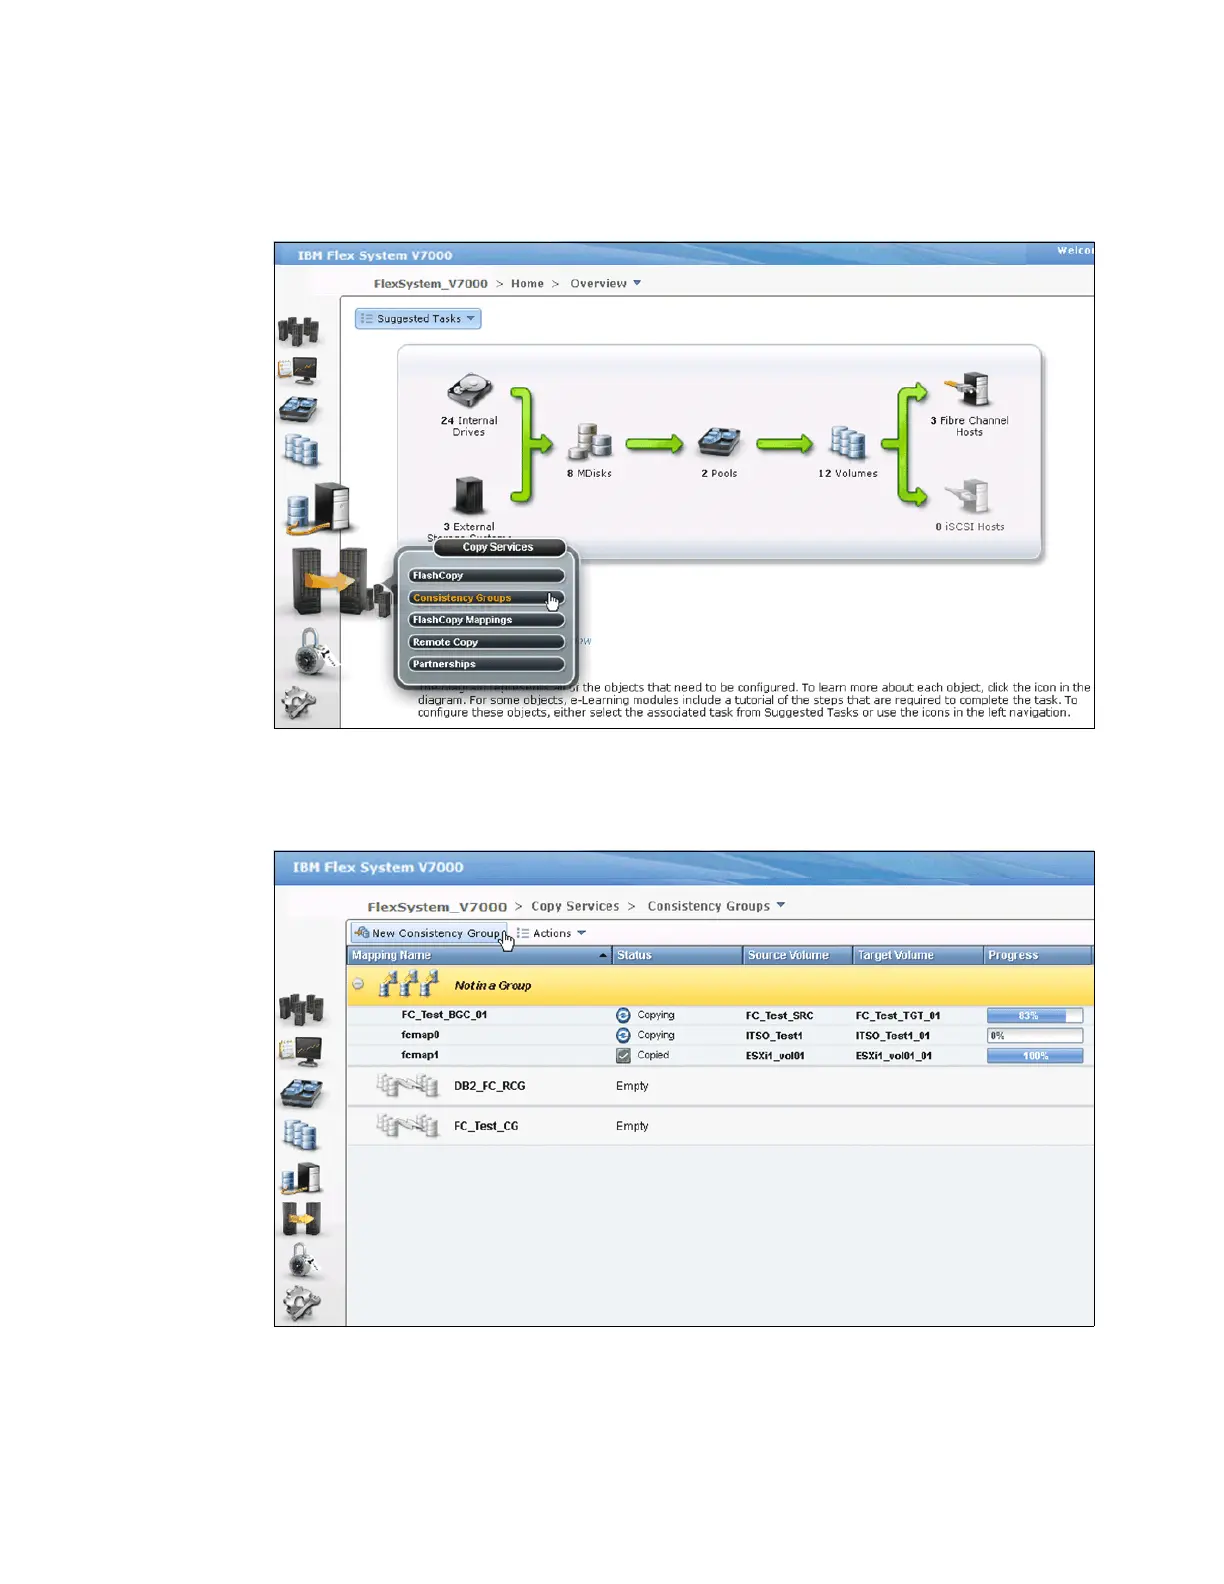Screen dimensions: 1224x1584
Task: Click the New Consistency Group button
Action: (429, 933)
